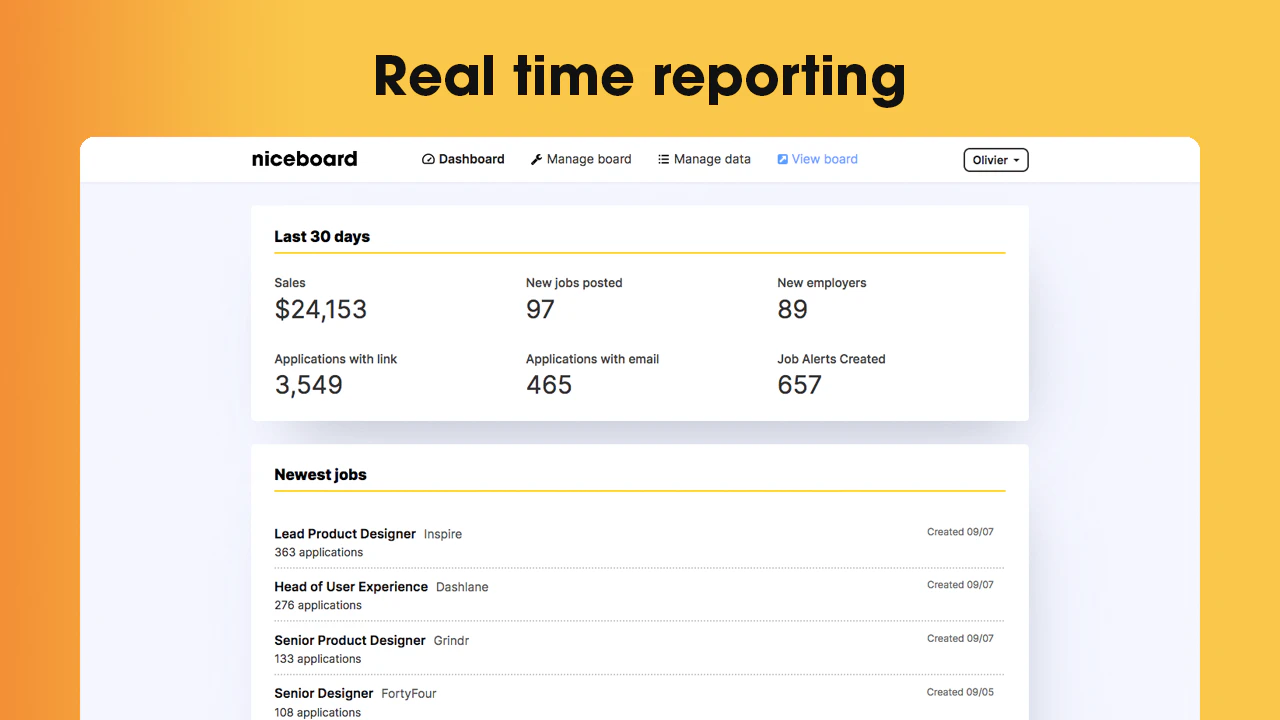Open the Lead Product Designer job at Inspire

[344, 533]
